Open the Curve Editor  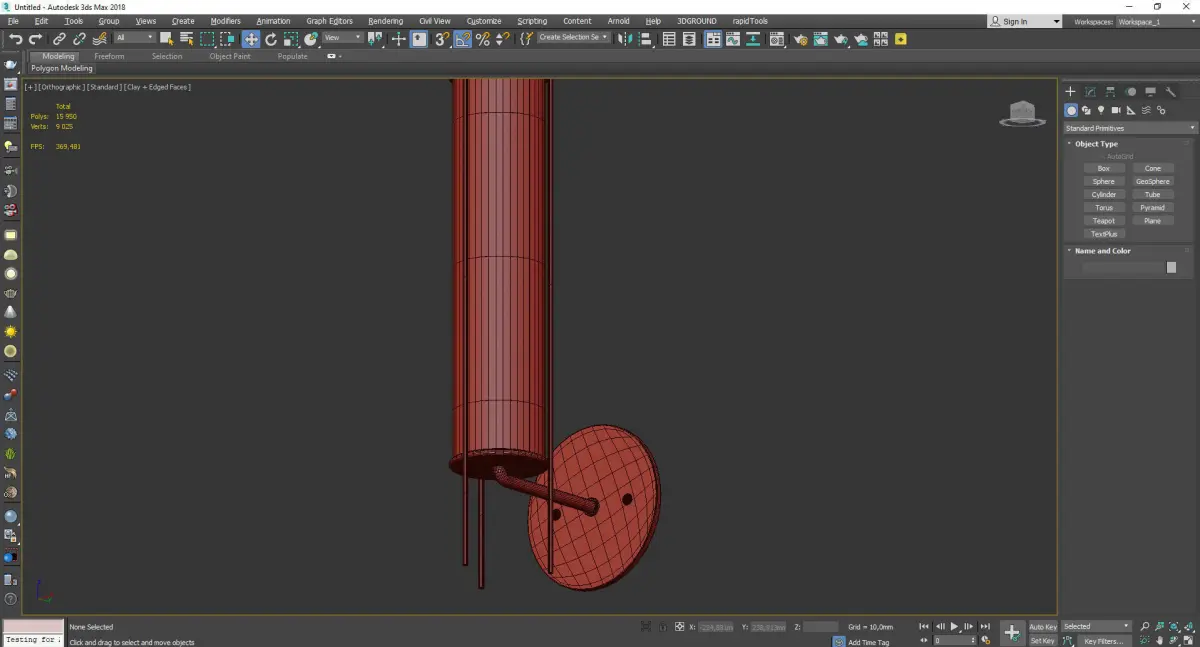tap(733, 39)
